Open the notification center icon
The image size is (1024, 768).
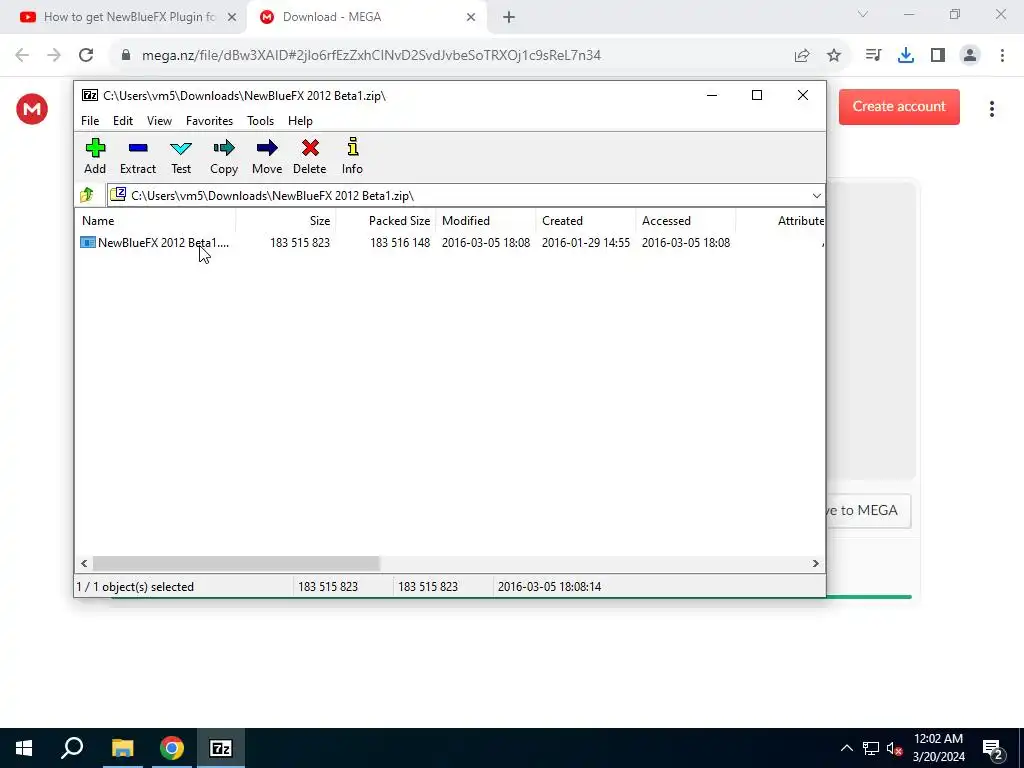point(993,750)
